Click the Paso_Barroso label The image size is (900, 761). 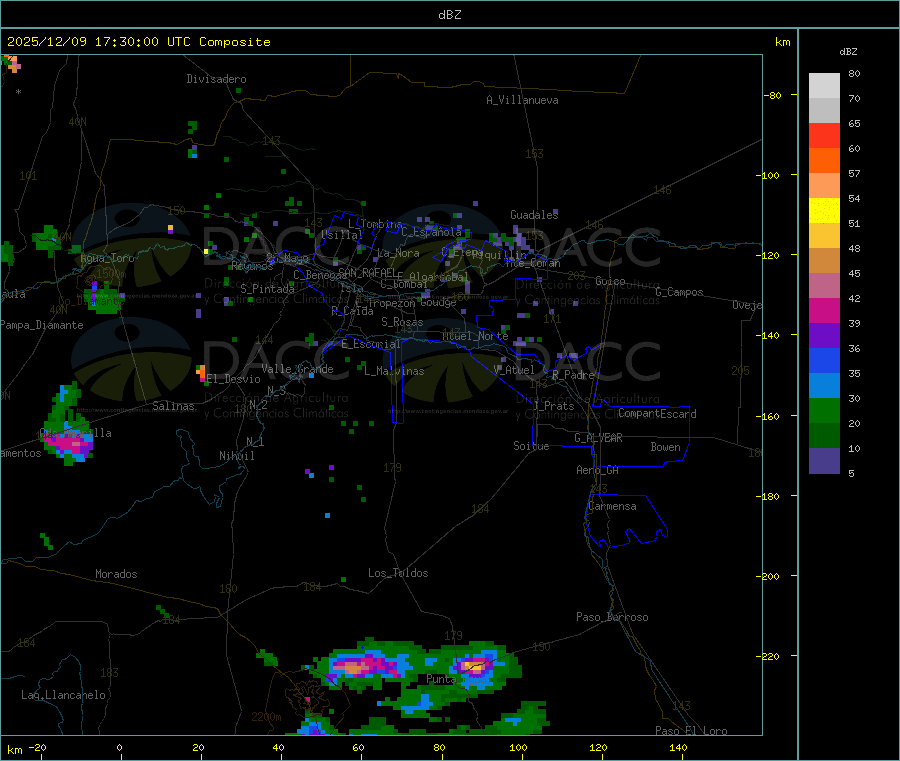(612, 617)
